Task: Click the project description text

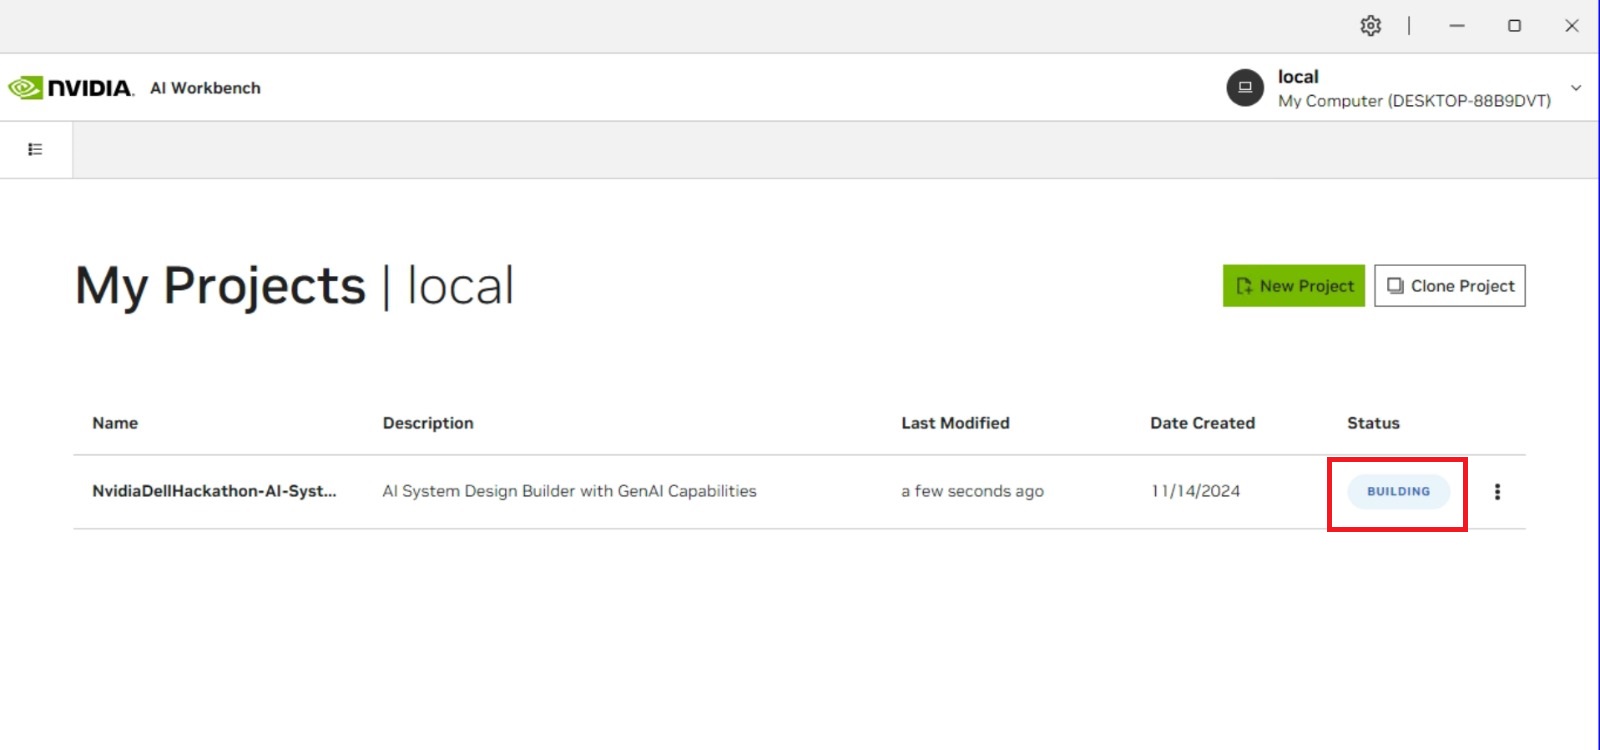Action: click(x=569, y=491)
